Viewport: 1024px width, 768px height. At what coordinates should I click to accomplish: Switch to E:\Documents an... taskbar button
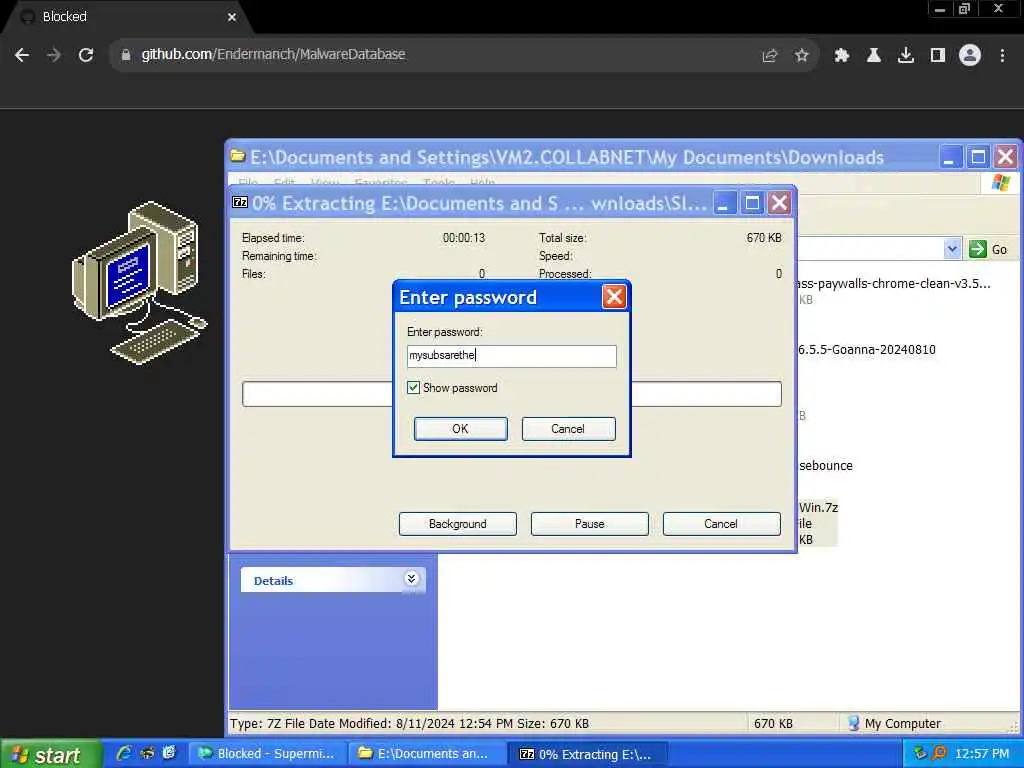point(427,754)
